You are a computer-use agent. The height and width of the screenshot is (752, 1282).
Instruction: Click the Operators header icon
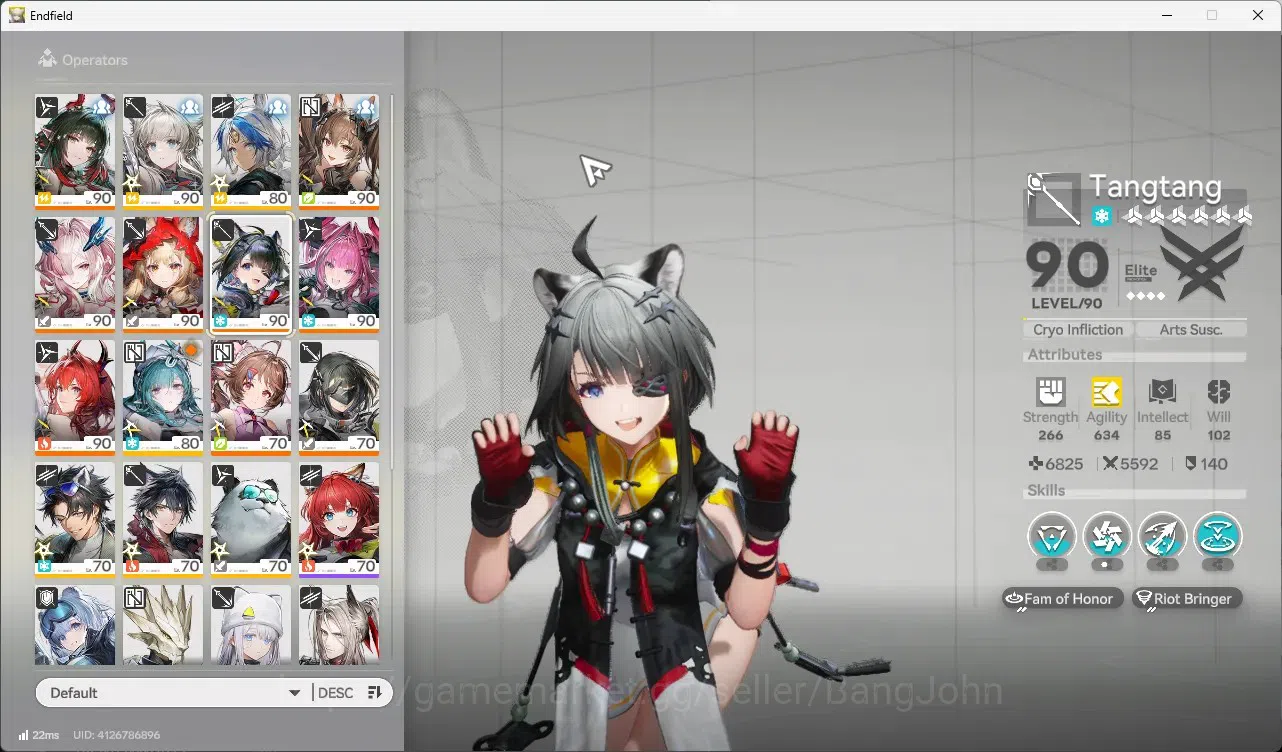click(x=47, y=60)
